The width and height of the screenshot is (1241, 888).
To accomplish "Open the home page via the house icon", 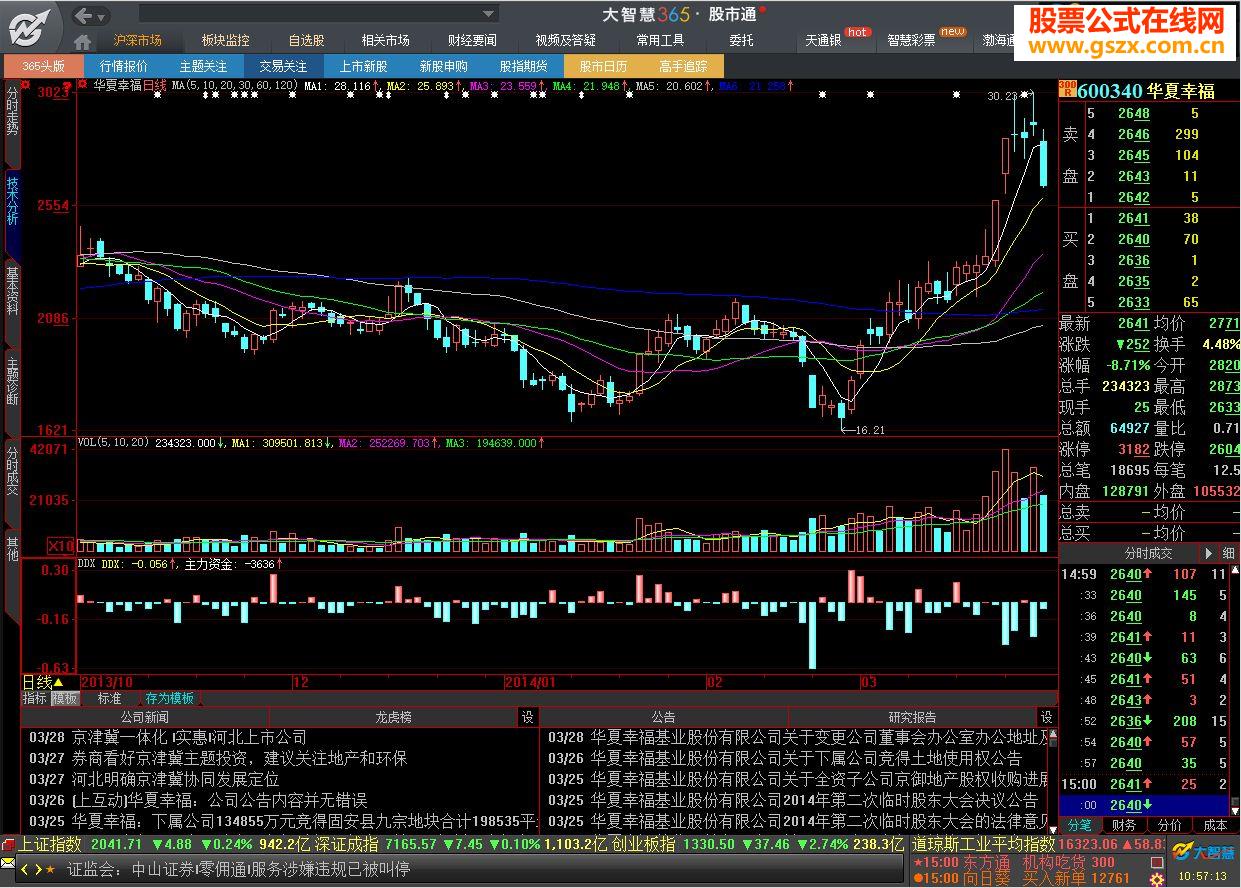I will pyautogui.click(x=84, y=41).
